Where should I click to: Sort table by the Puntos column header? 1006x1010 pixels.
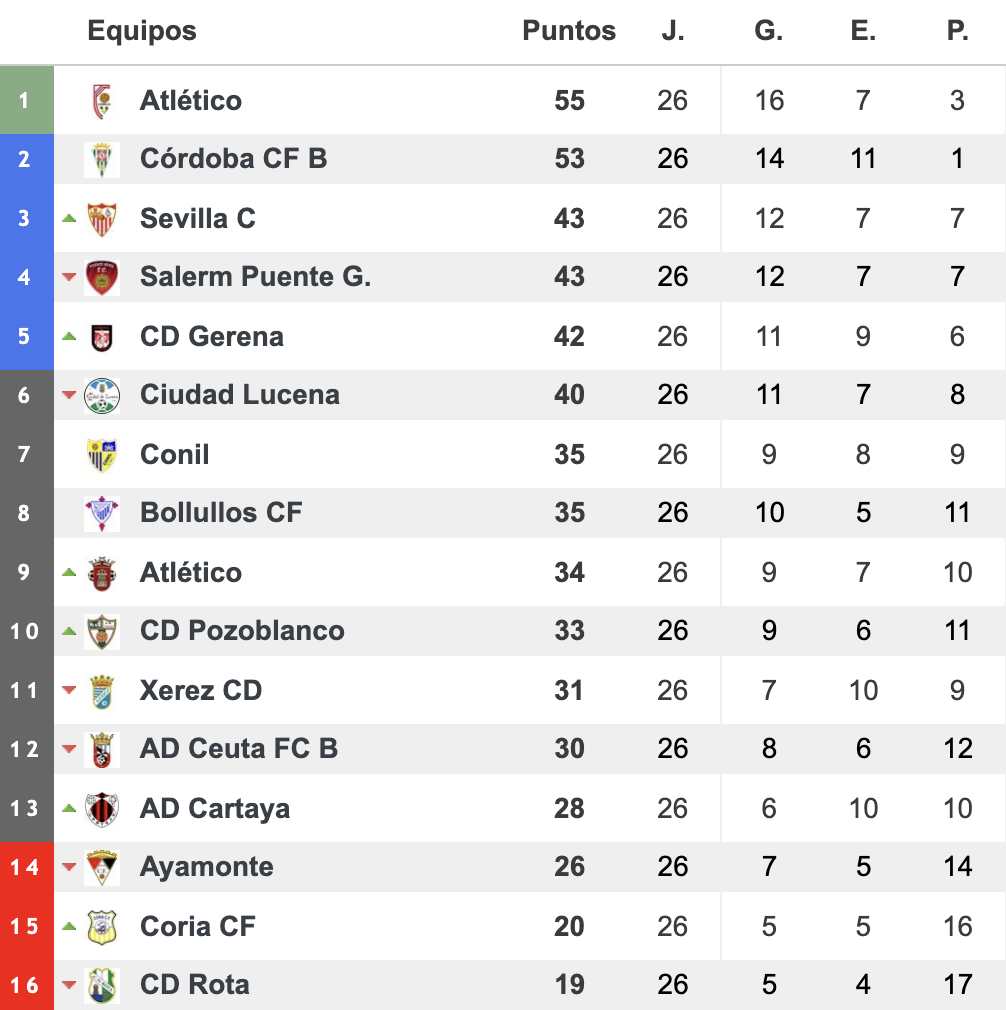(569, 30)
